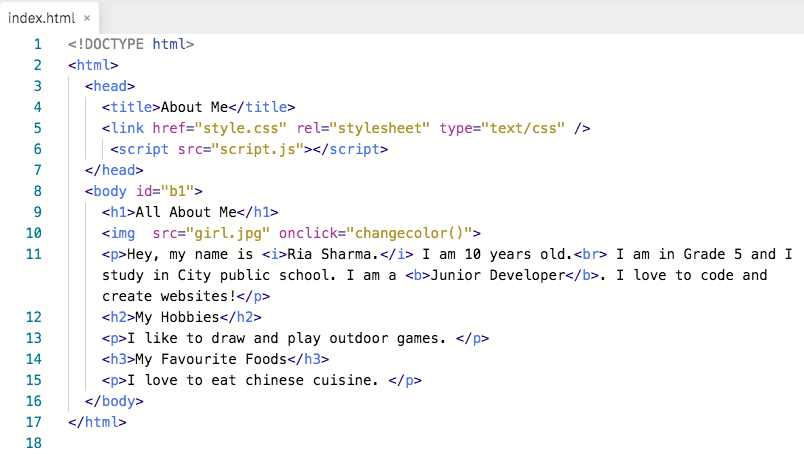Click the 'All About Me' heading text

[186, 212]
